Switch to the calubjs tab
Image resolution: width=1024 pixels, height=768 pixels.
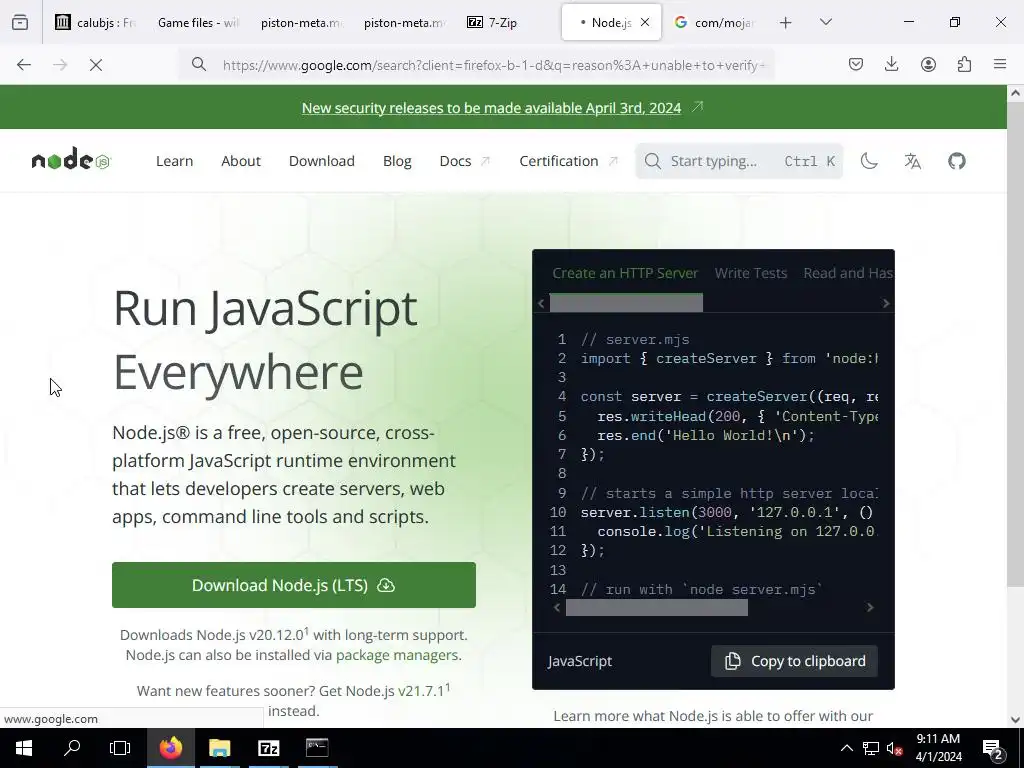tap(96, 22)
